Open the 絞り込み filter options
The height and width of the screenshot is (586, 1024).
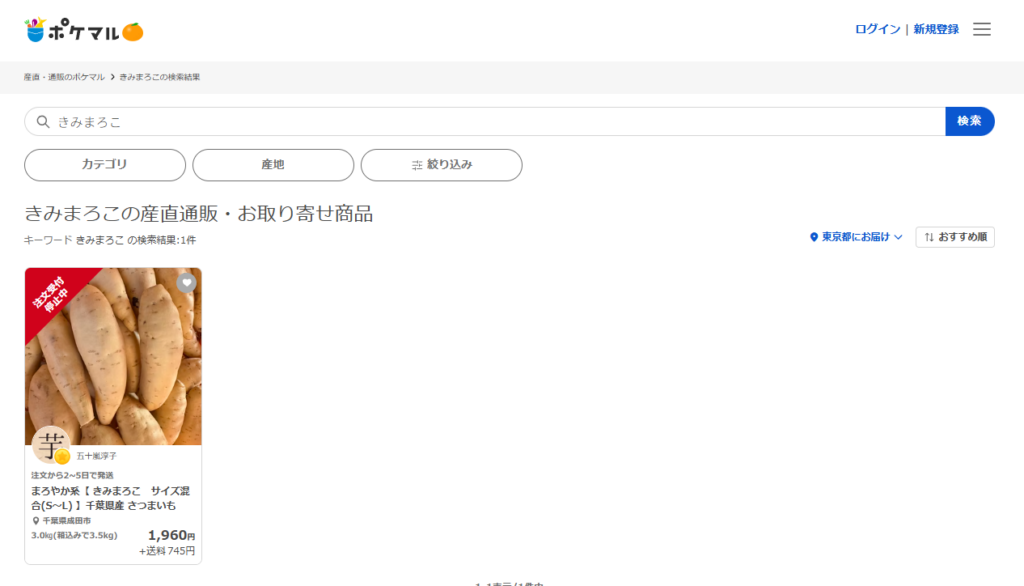(441, 165)
